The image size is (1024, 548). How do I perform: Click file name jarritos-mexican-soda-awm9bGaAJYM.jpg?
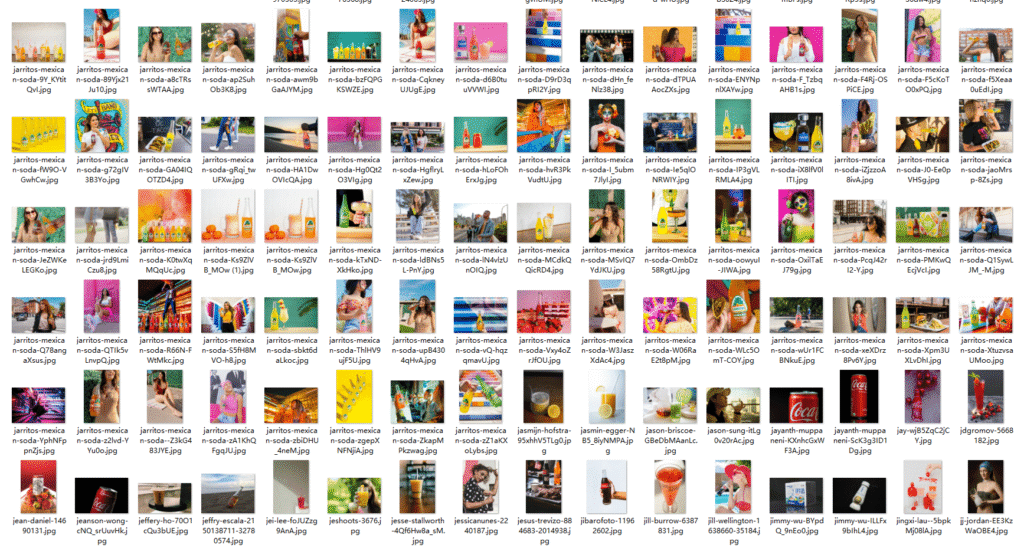[x=291, y=80]
